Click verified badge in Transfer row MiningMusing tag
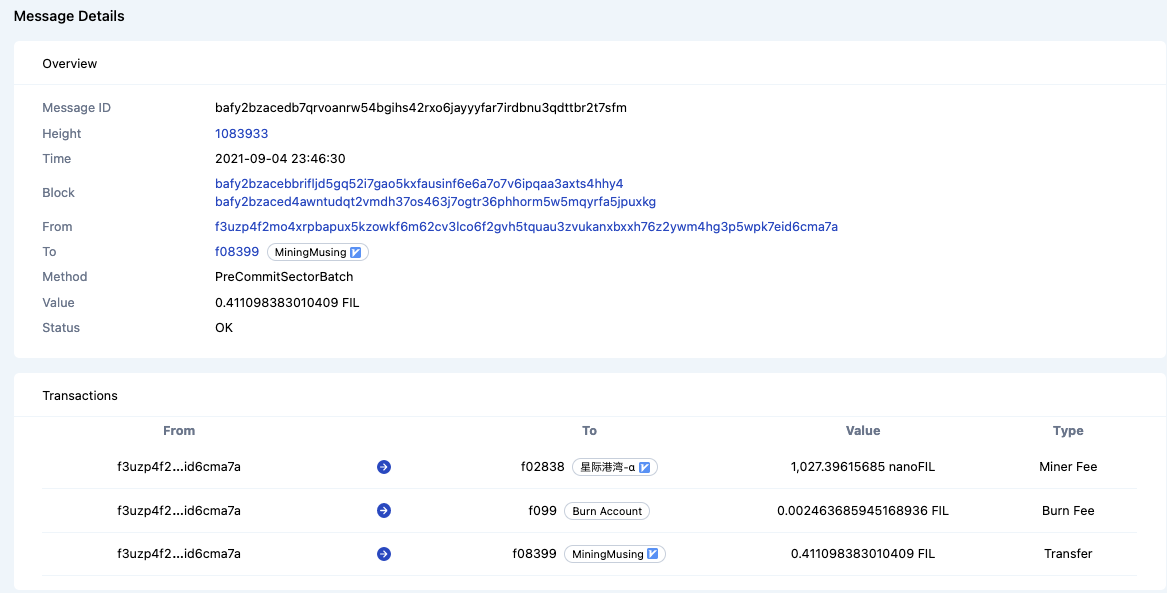 point(653,554)
